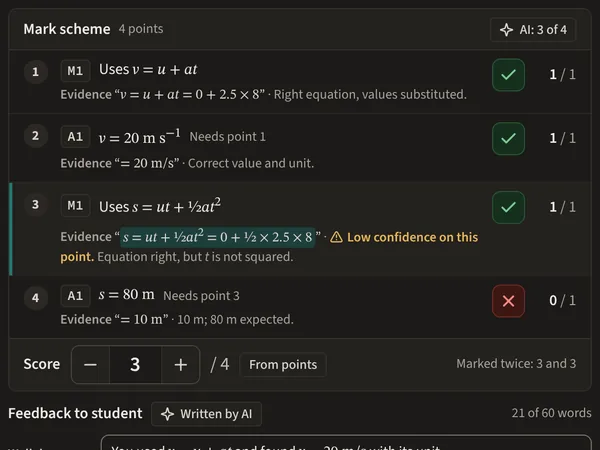Toggle the green checkmark for point 2
The height and width of the screenshot is (450, 600).
[508, 139]
